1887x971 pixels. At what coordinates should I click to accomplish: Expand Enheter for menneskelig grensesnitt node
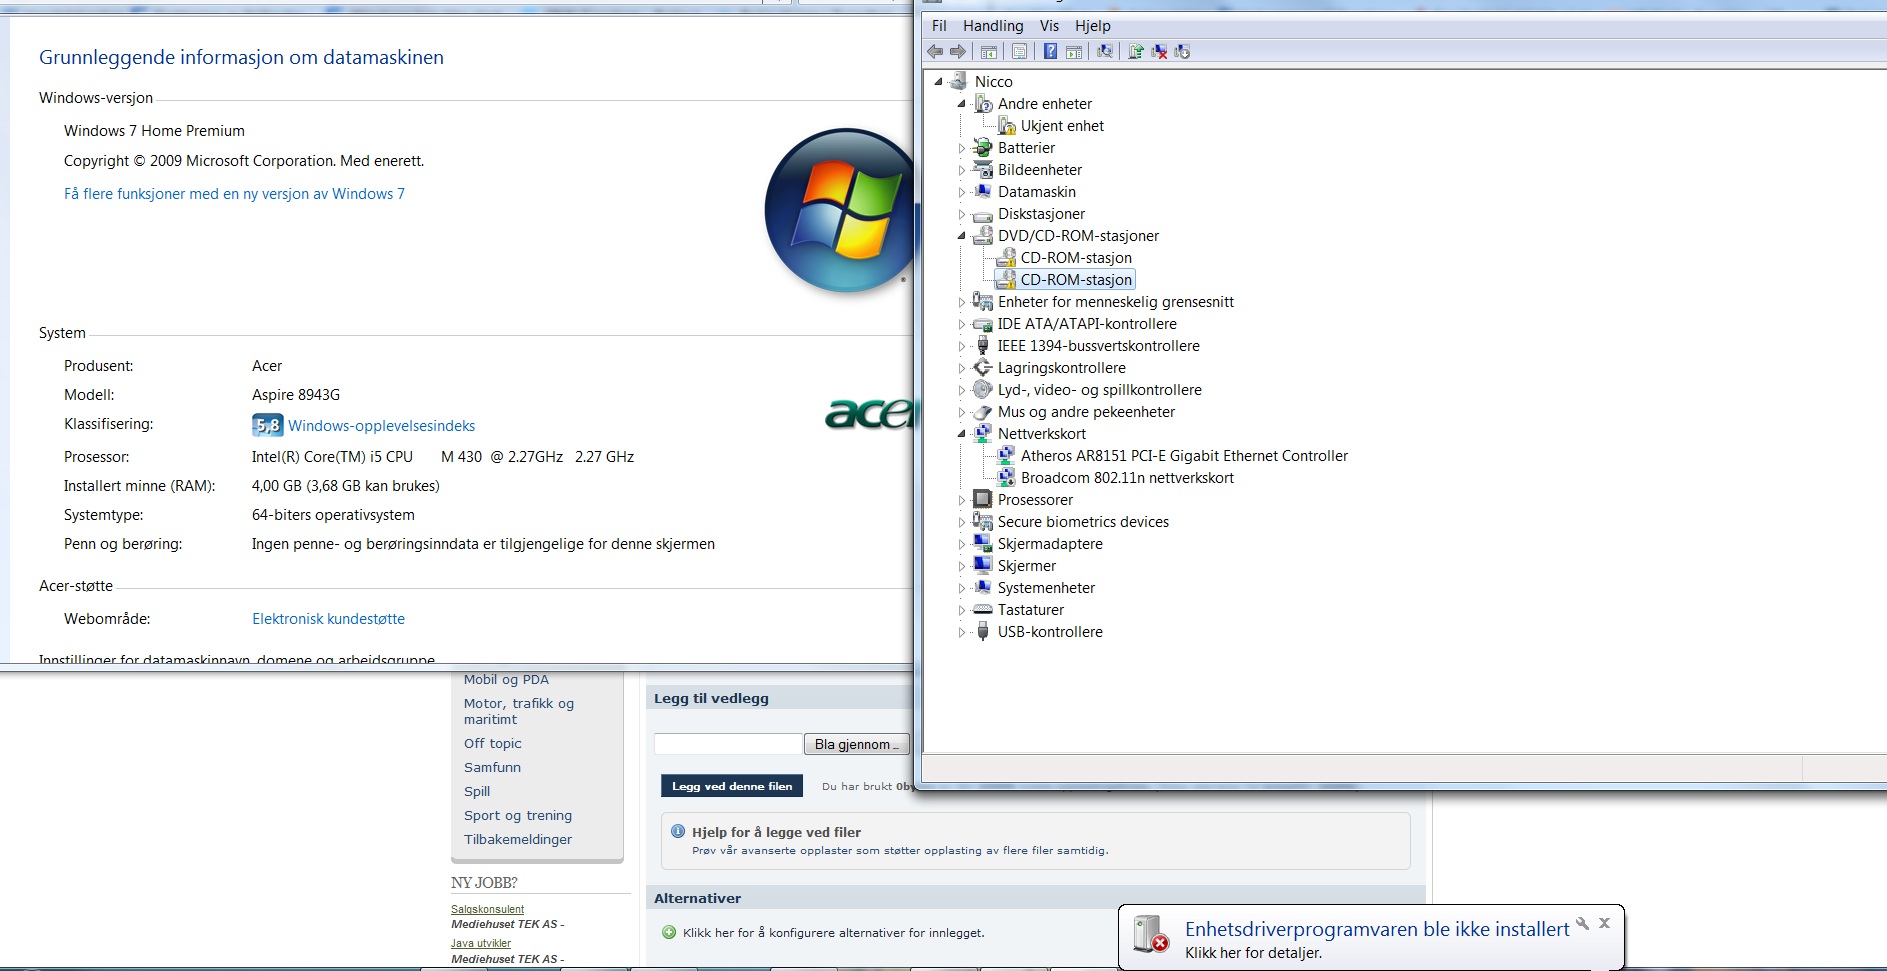point(962,302)
